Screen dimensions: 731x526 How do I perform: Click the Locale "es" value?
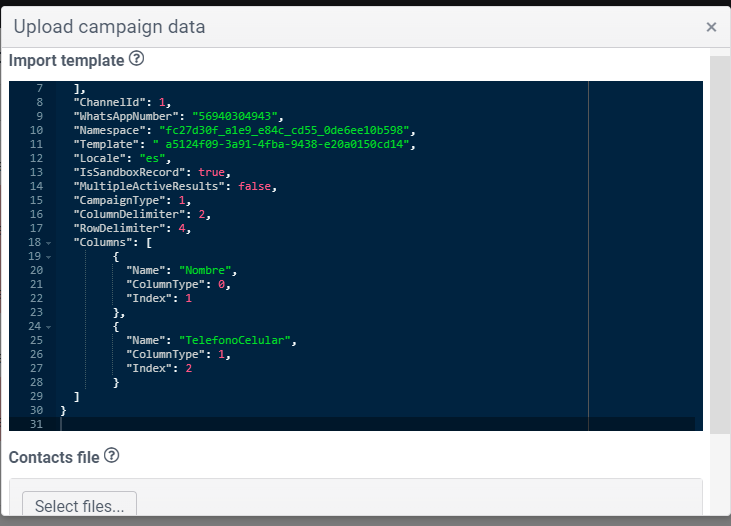click(x=152, y=158)
